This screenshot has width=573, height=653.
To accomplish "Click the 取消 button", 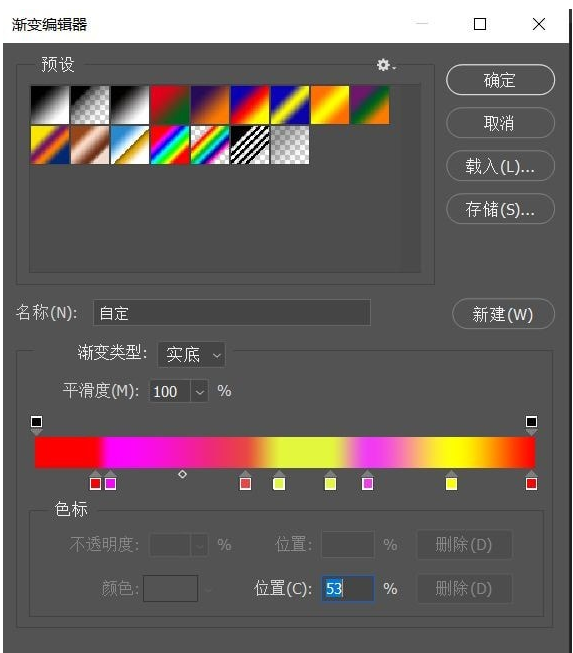I will [x=500, y=123].
